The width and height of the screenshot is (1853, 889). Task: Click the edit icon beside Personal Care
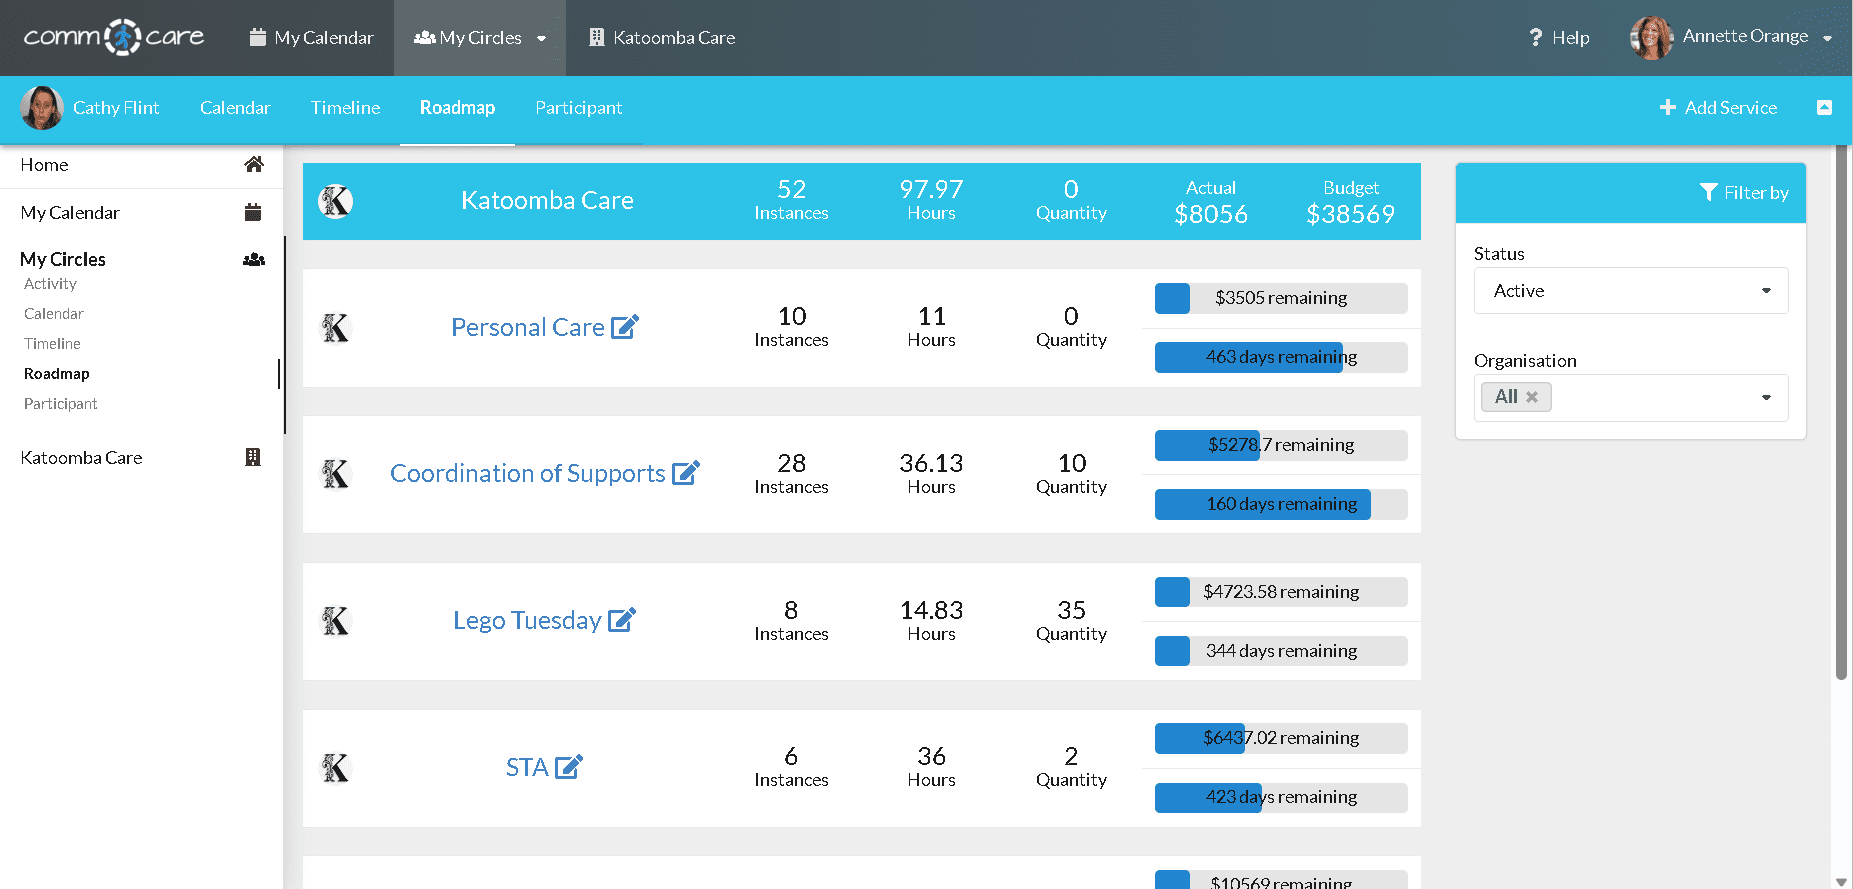tap(624, 327)
